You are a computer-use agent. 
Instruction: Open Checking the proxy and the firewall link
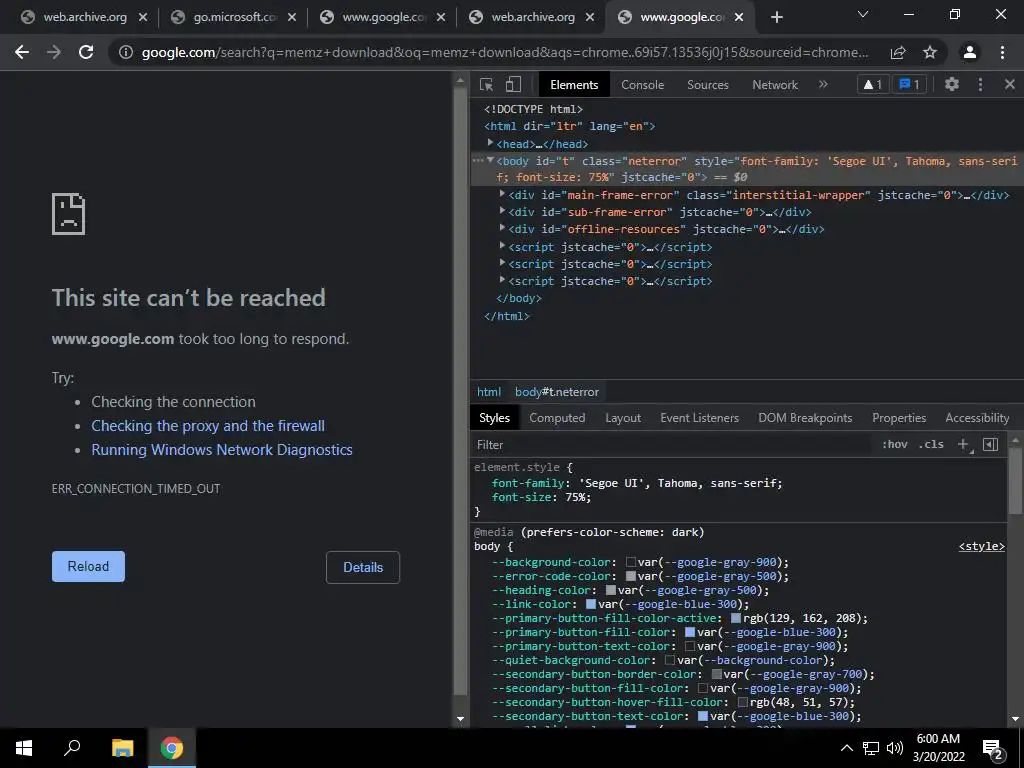point(208,426)
